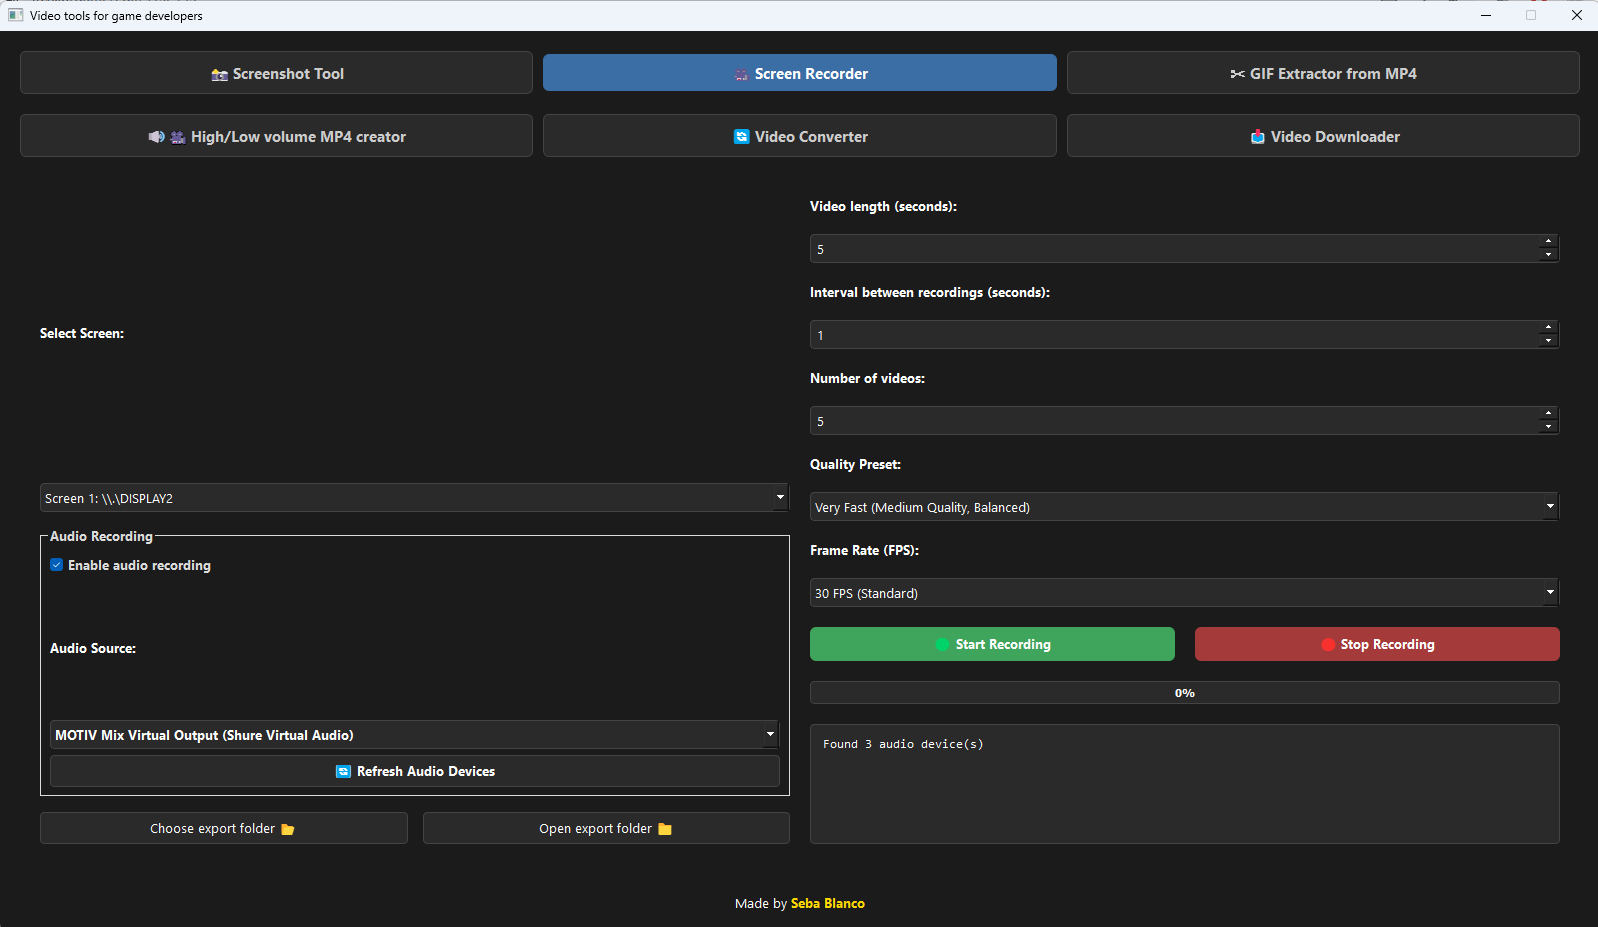Open the Video Downloader tab
Viewport: 1598px width, 927px height.
(1323, 136)
